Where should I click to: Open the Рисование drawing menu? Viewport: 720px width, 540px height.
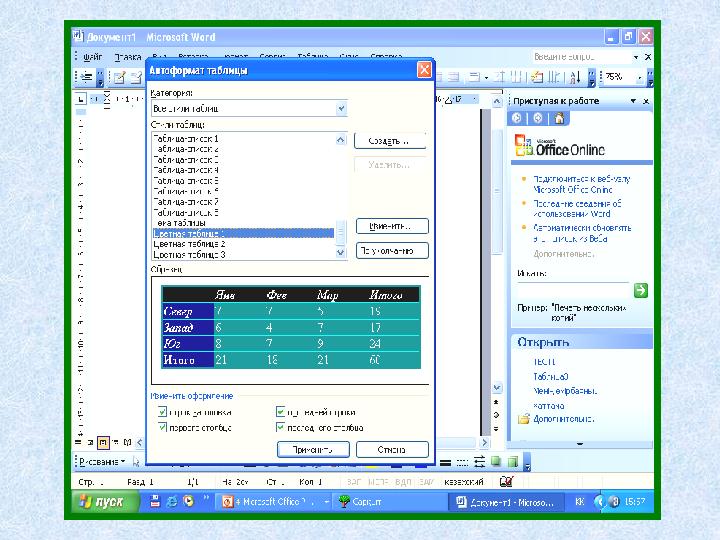(x=101, y=461)
